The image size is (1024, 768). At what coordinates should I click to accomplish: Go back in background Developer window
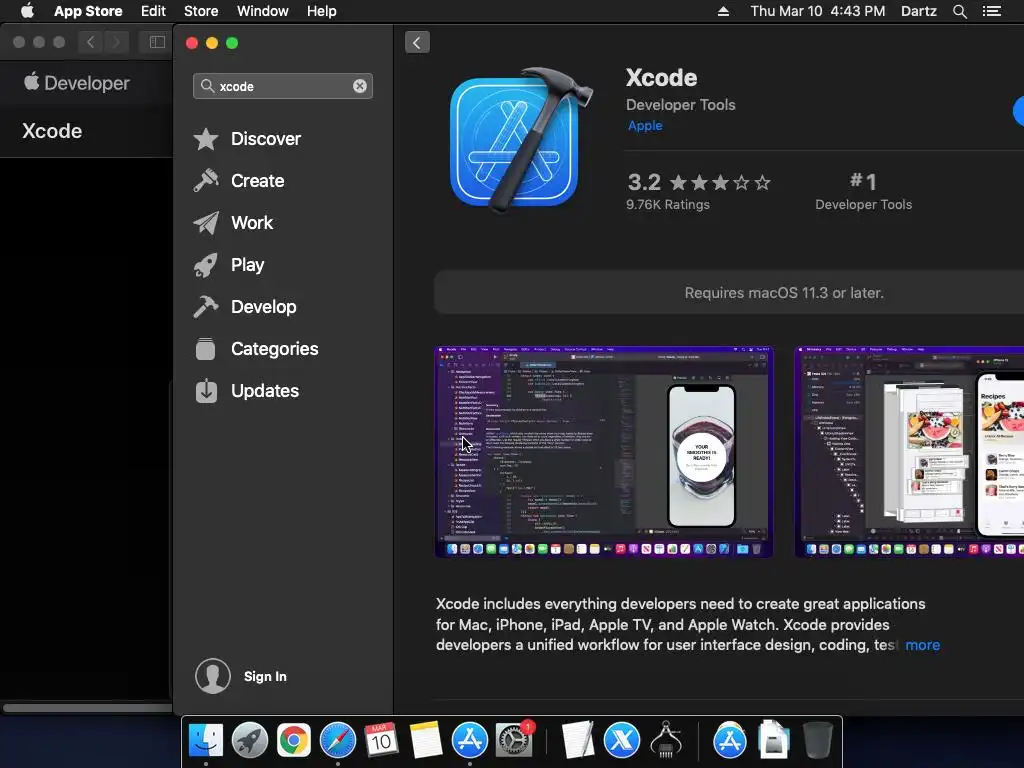coord(91,42)
